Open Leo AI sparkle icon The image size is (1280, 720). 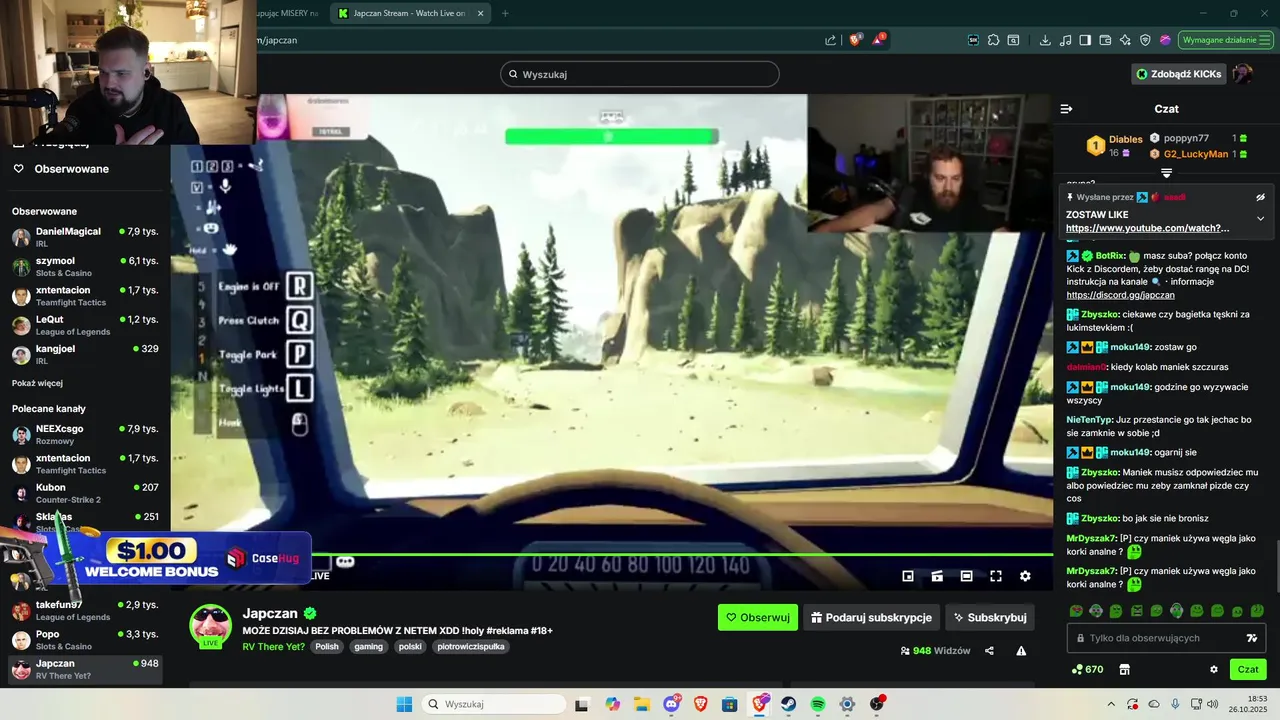click(1125, 40)
